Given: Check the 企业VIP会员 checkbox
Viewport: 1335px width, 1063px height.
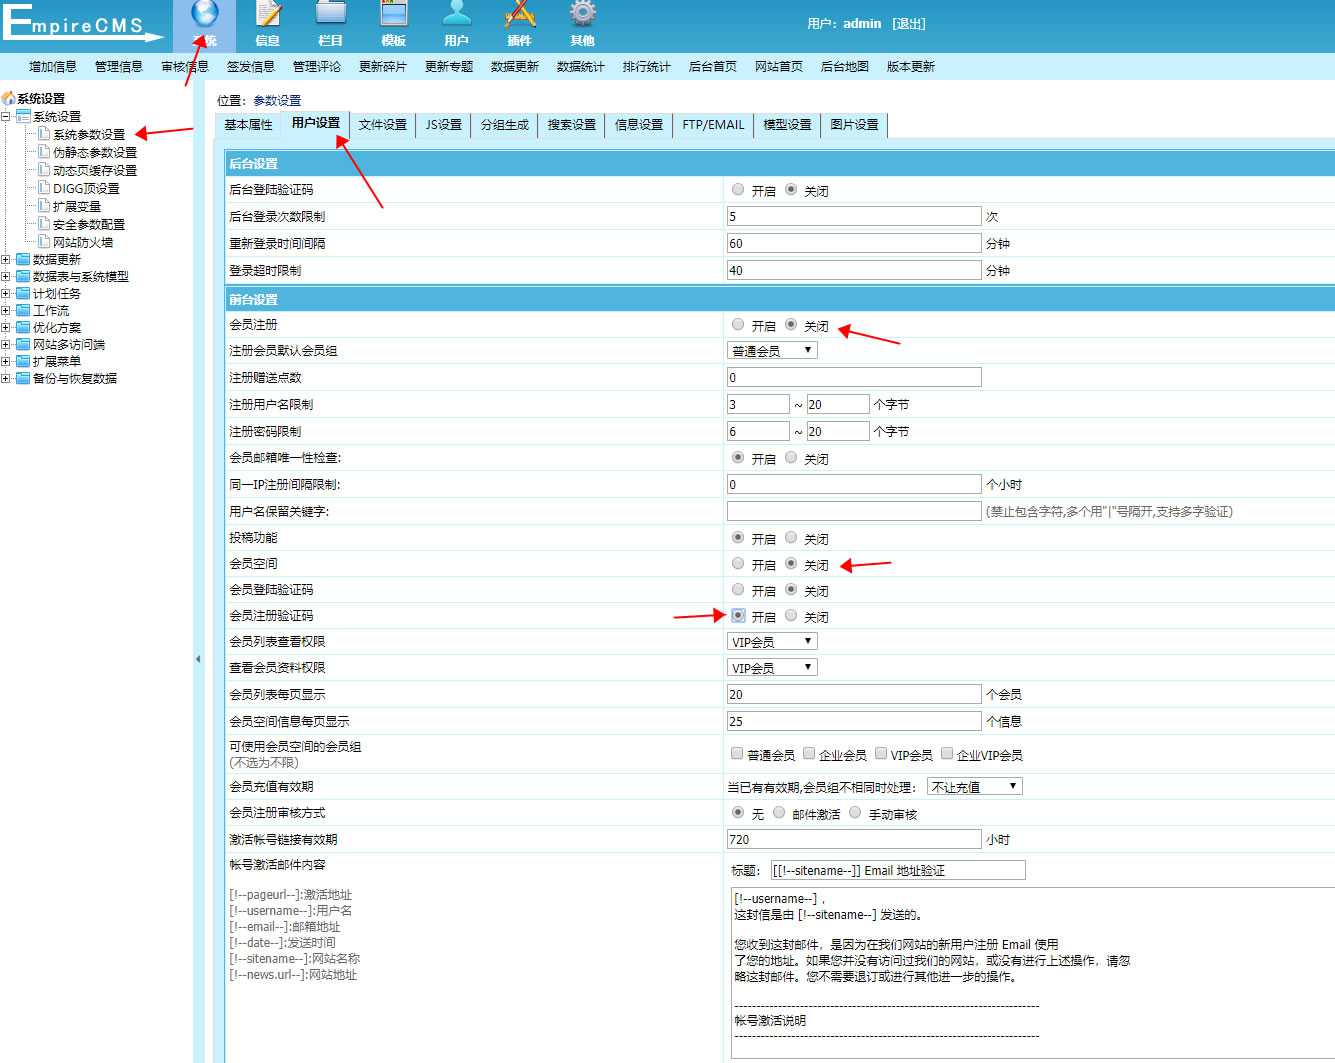Looking at the screenshot, I should point(946,753).
